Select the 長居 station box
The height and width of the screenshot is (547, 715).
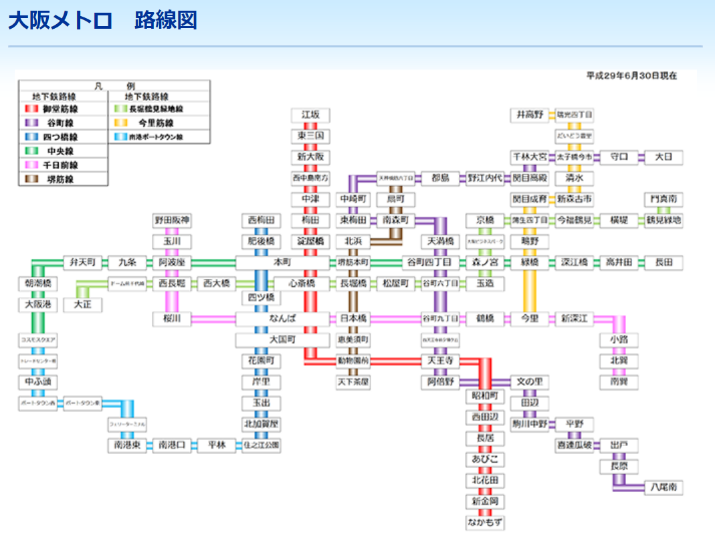[x=485, y=438]
